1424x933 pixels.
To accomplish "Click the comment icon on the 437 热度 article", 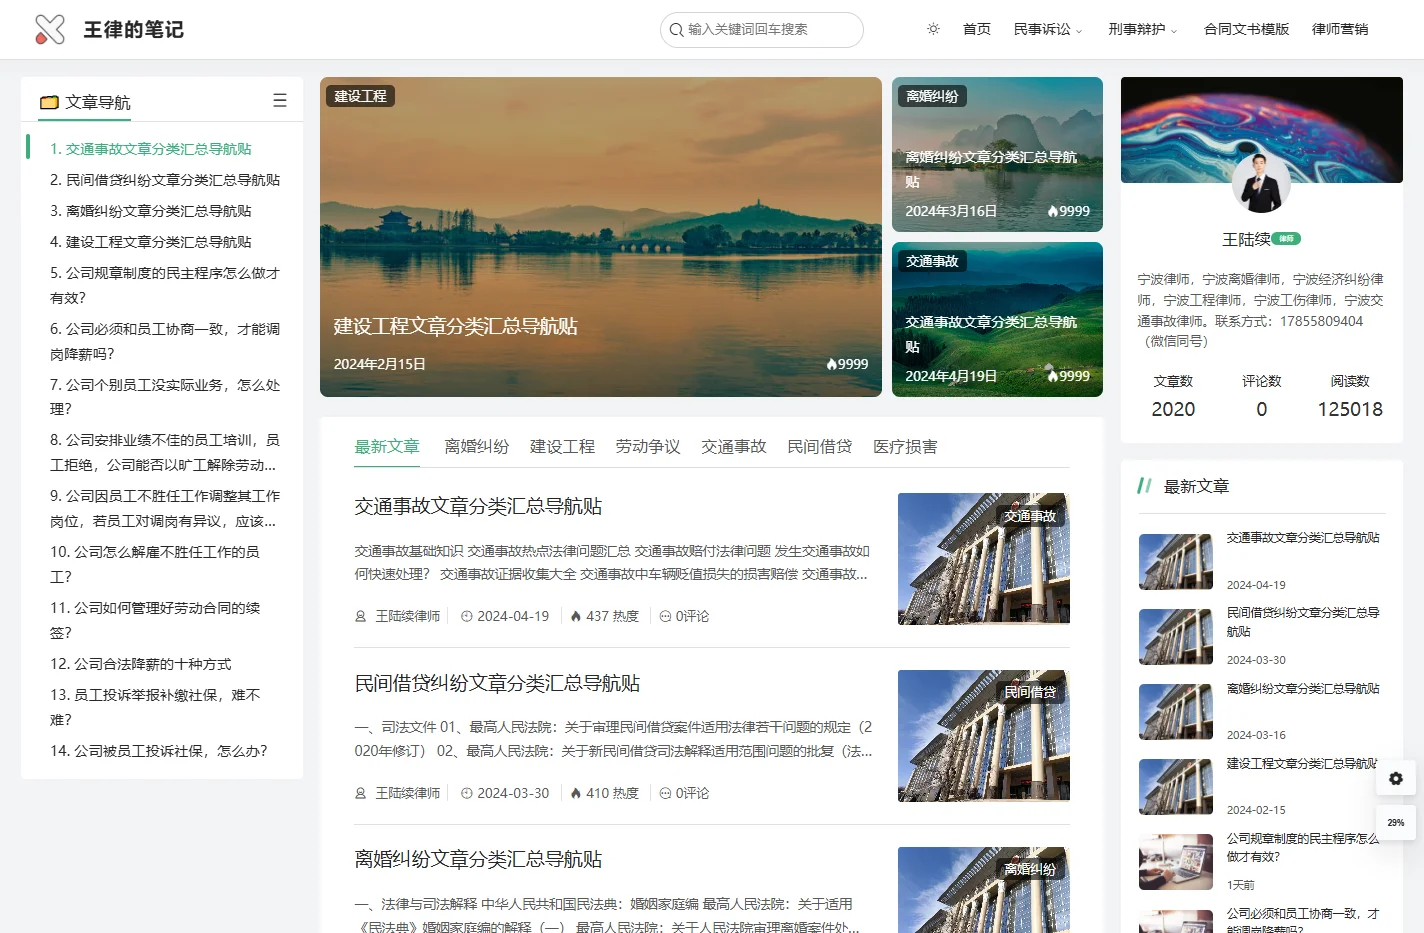I will click(x=665, y=616).
